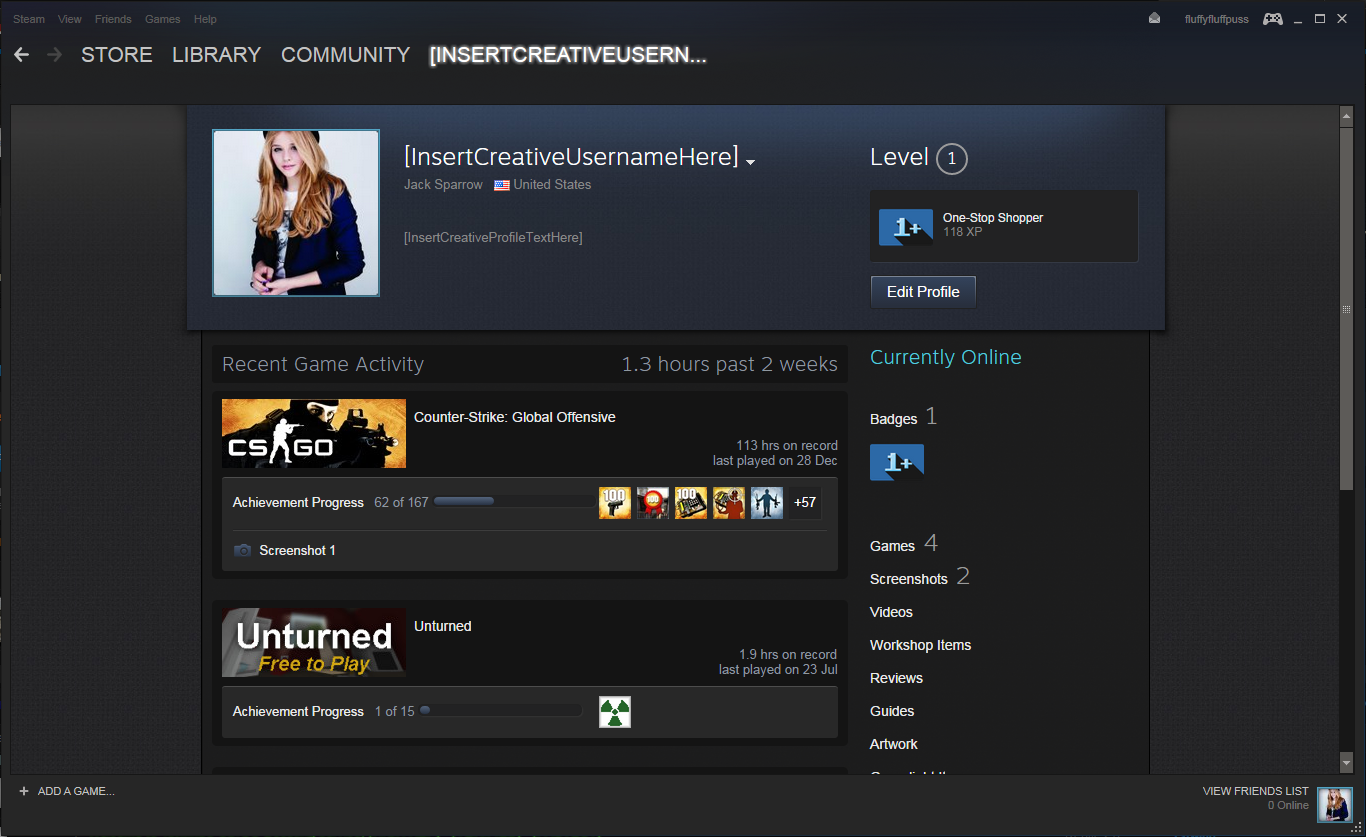Open the radiation achievement icon under Unturned
The width and height of the screenshot is (1366, 837).
pos(615,711)
